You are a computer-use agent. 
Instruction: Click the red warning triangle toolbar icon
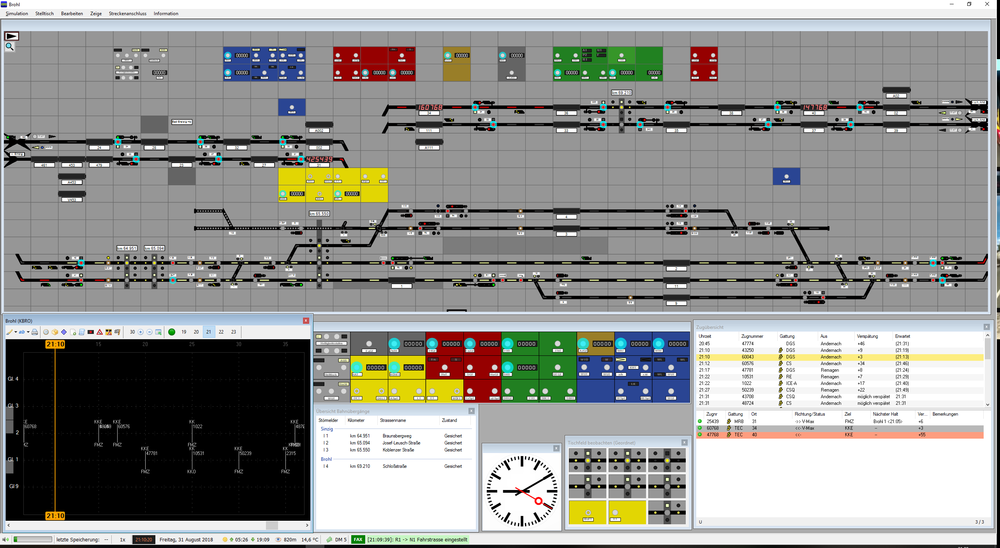coord(99,332)
